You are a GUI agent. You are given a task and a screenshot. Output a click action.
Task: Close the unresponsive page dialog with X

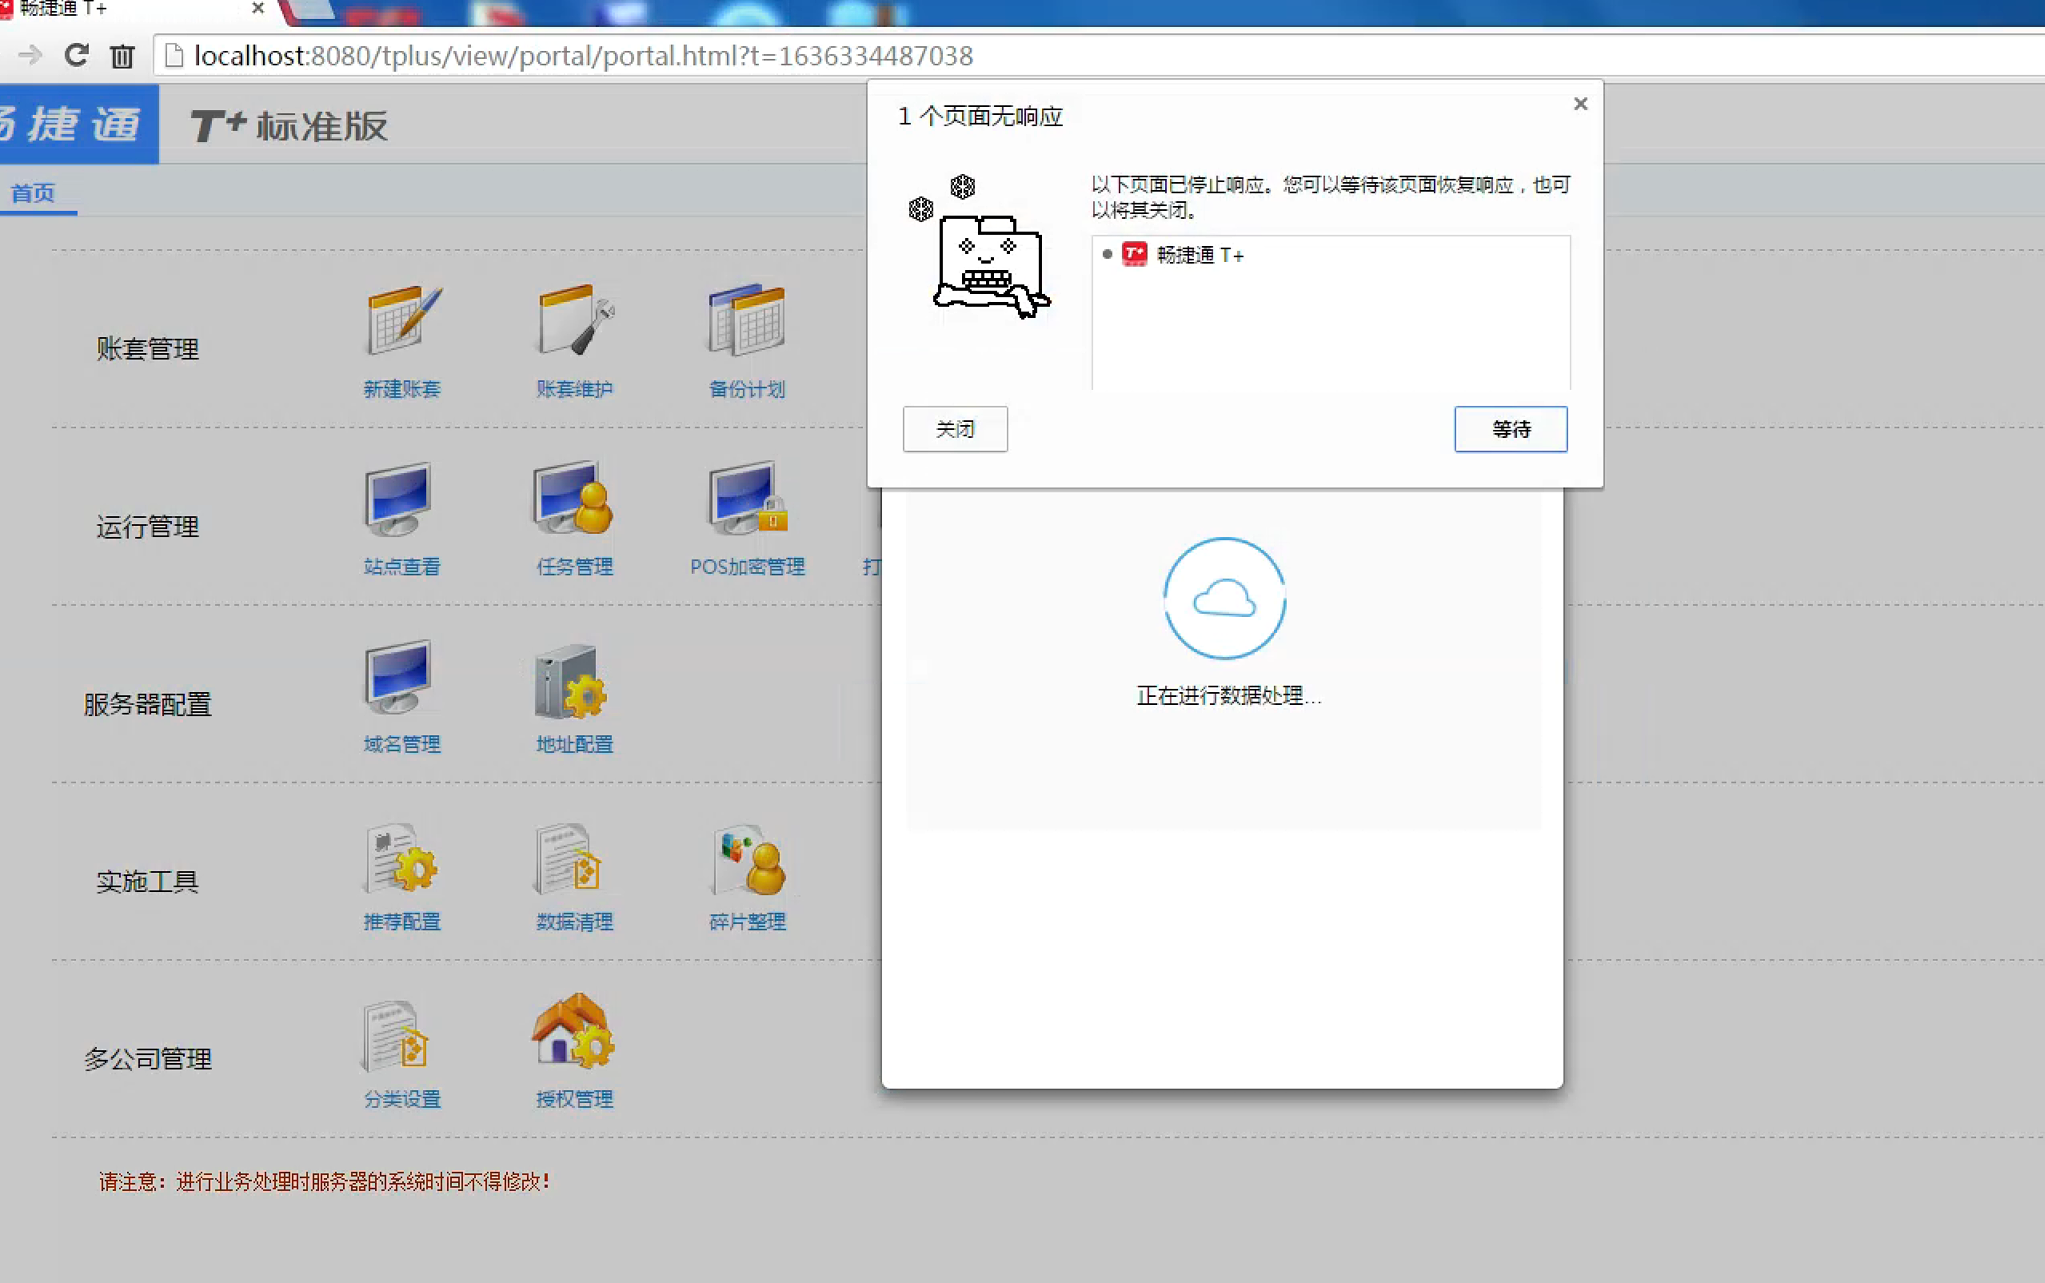1580,104
